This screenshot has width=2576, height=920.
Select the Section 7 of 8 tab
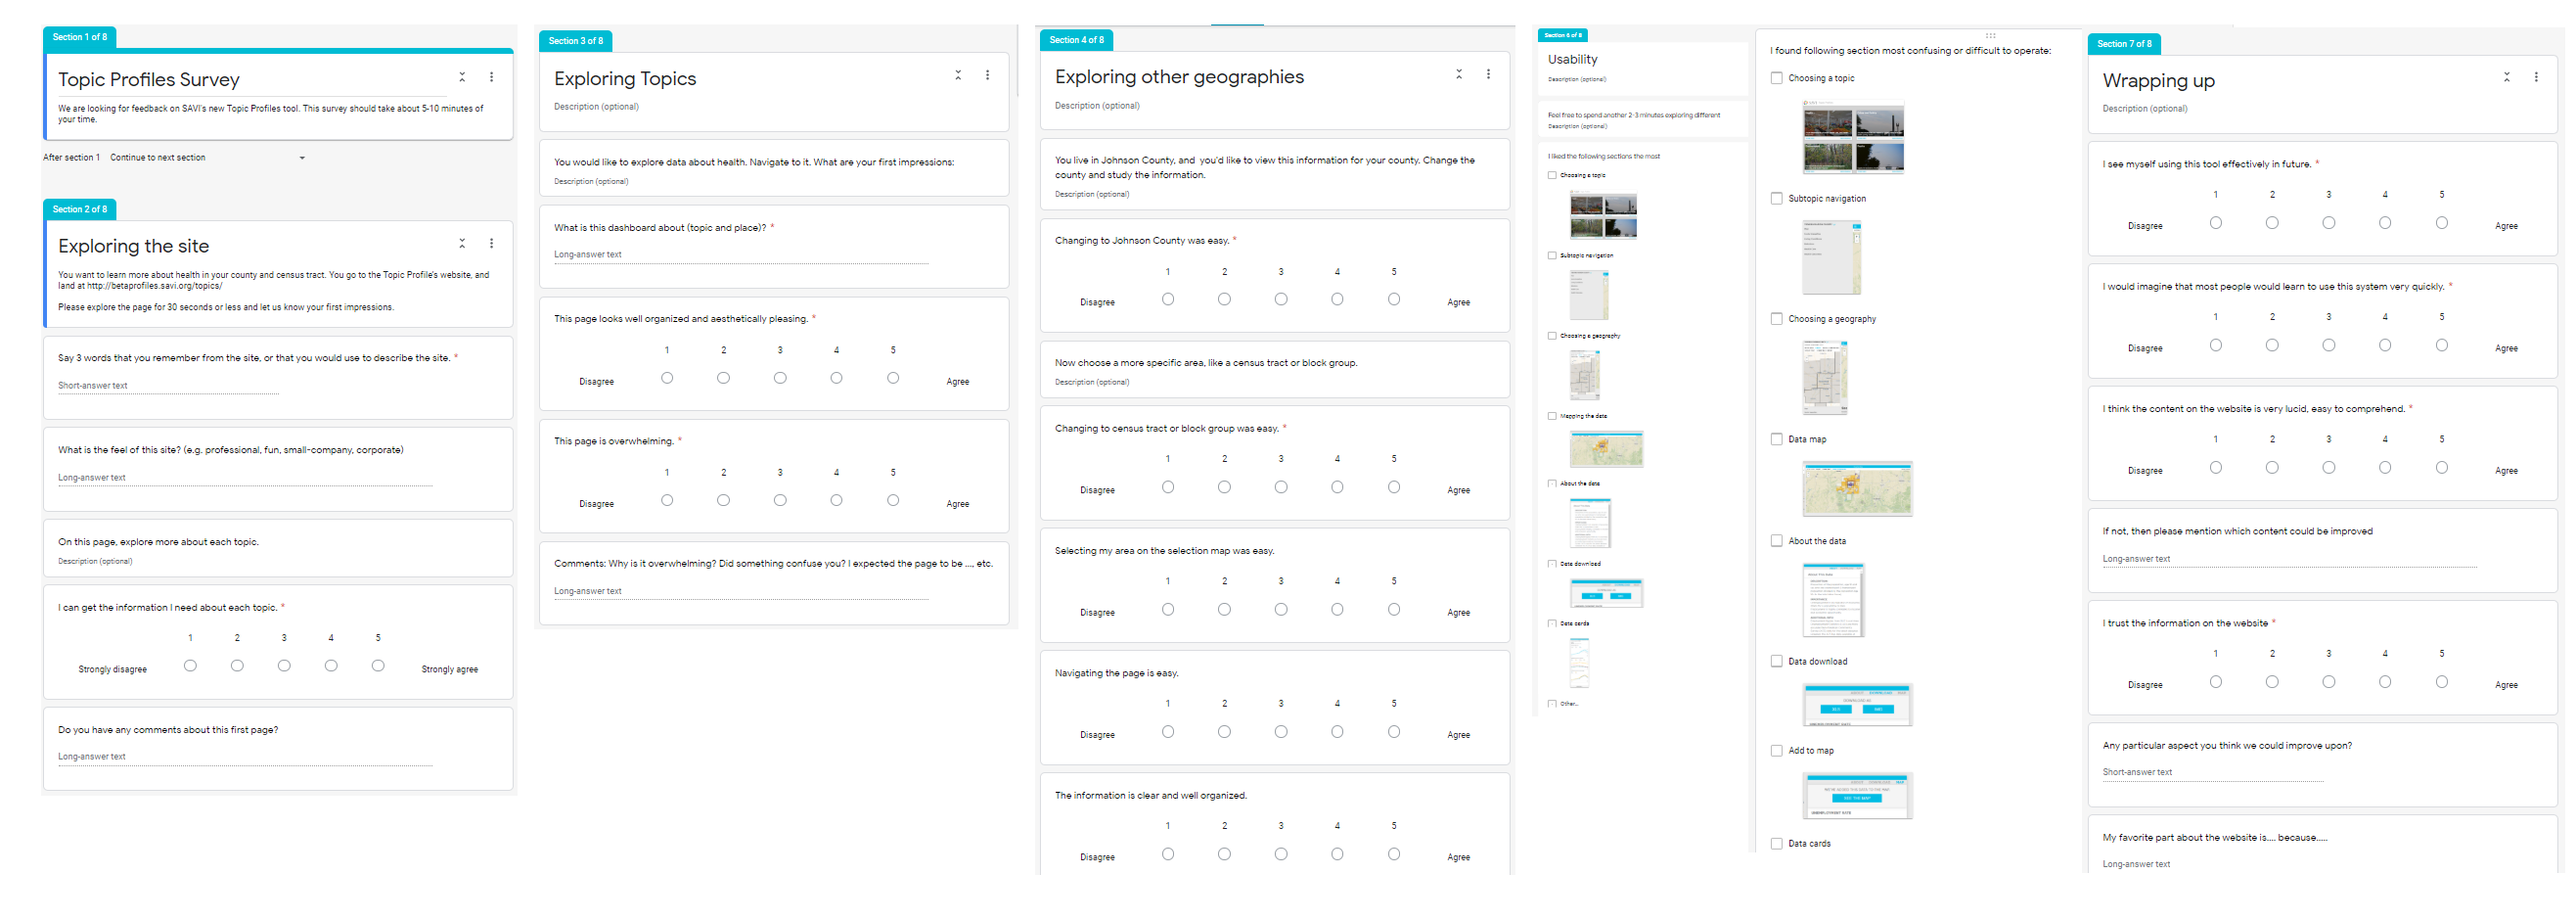2124,44
